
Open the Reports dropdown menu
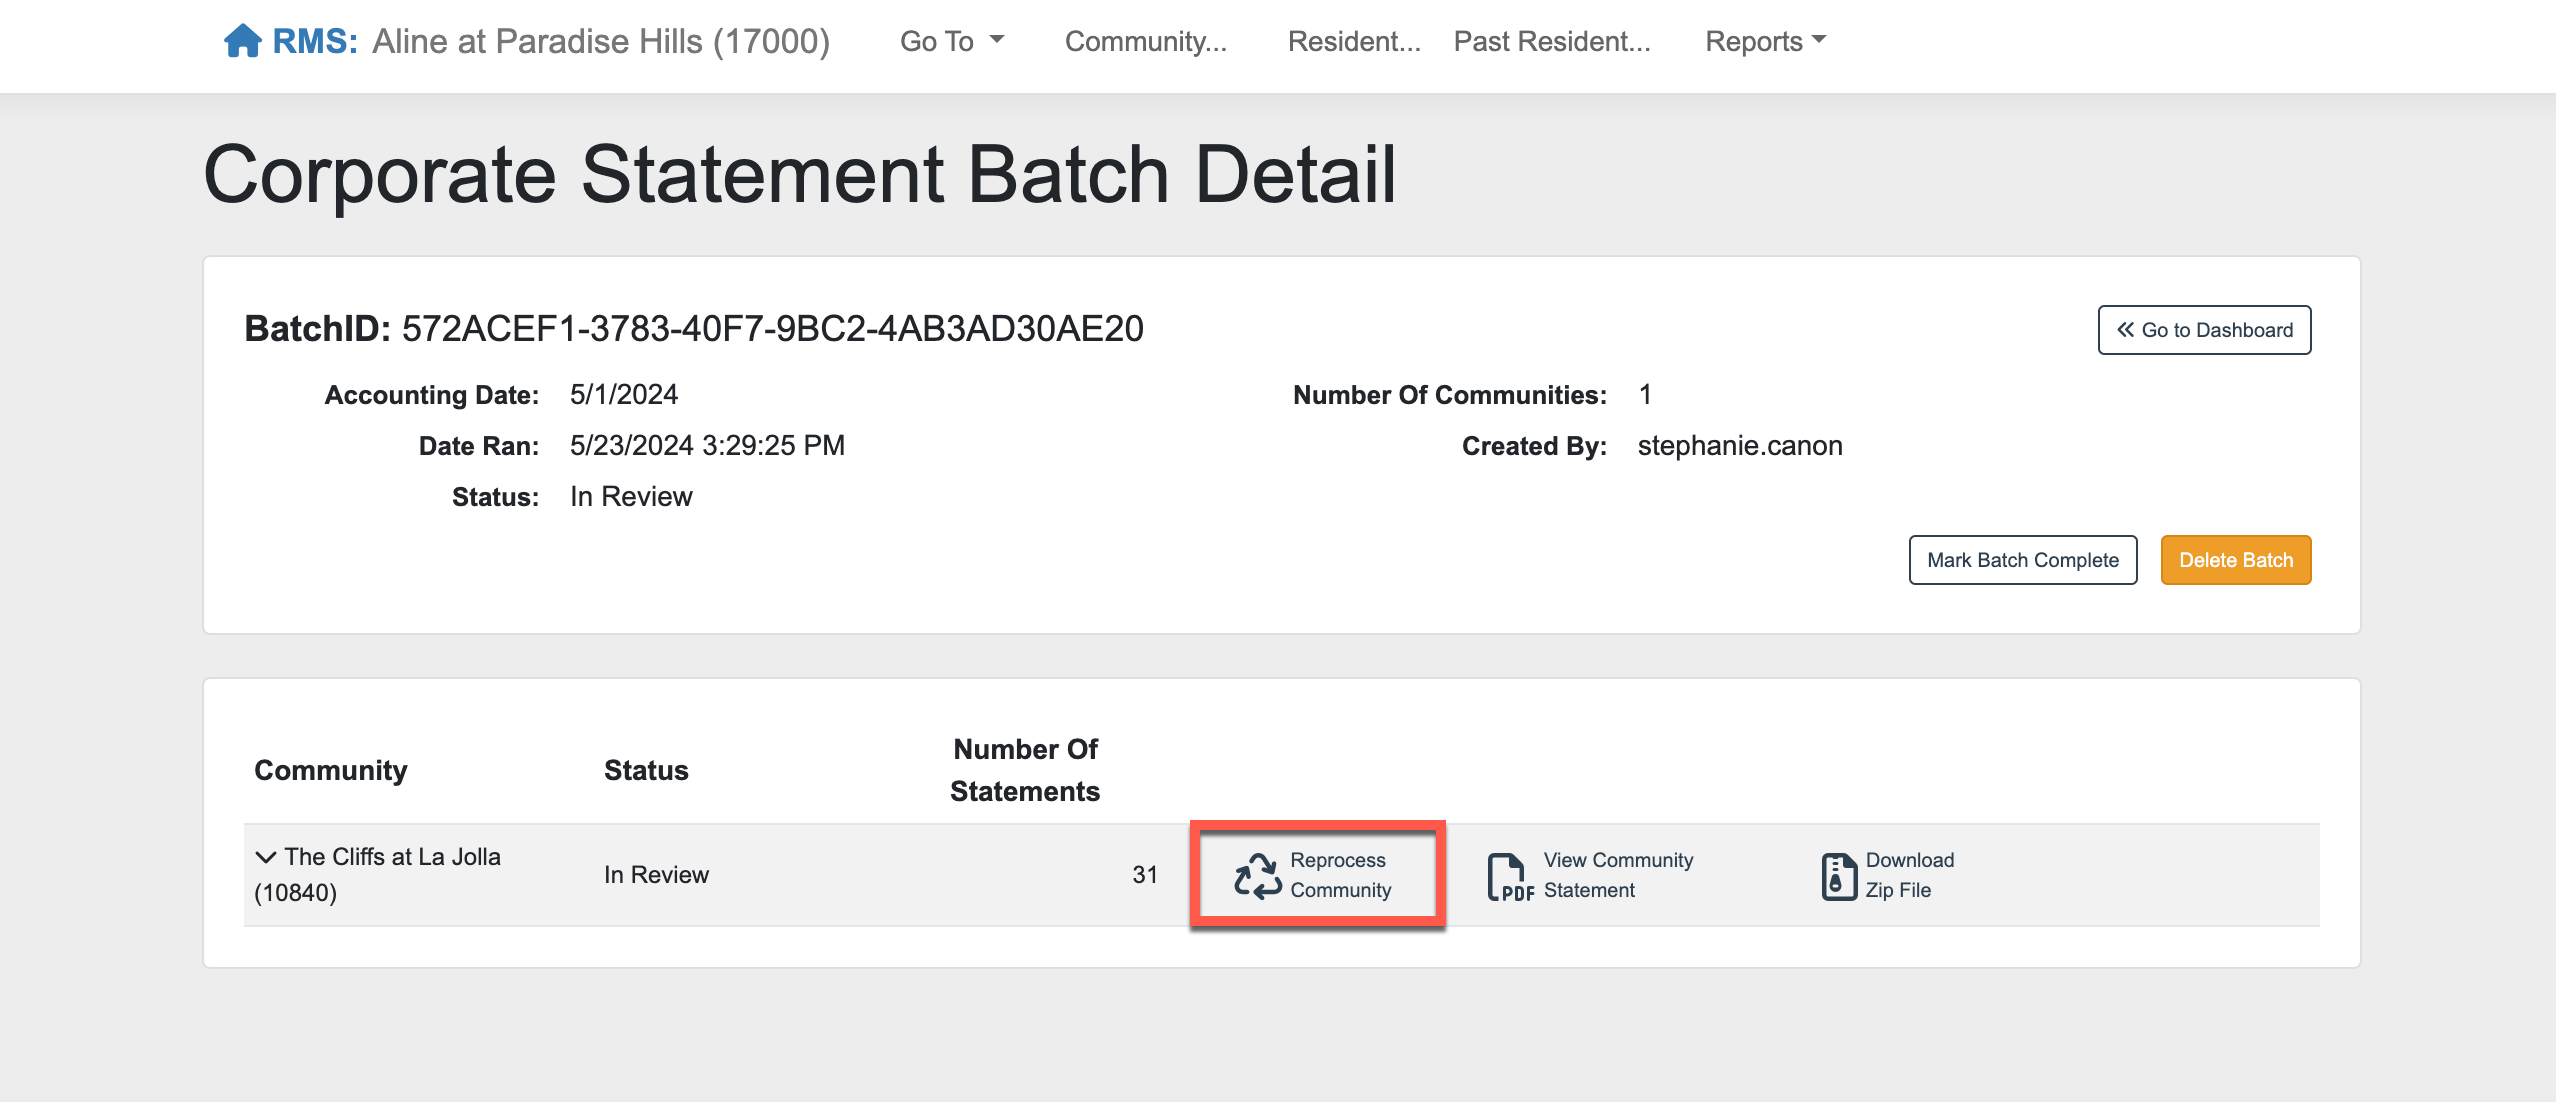coord(1765,41)
